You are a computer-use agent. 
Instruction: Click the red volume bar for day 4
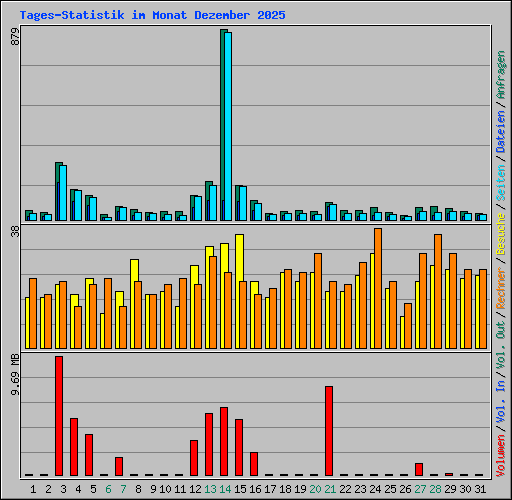coord(74,447)
